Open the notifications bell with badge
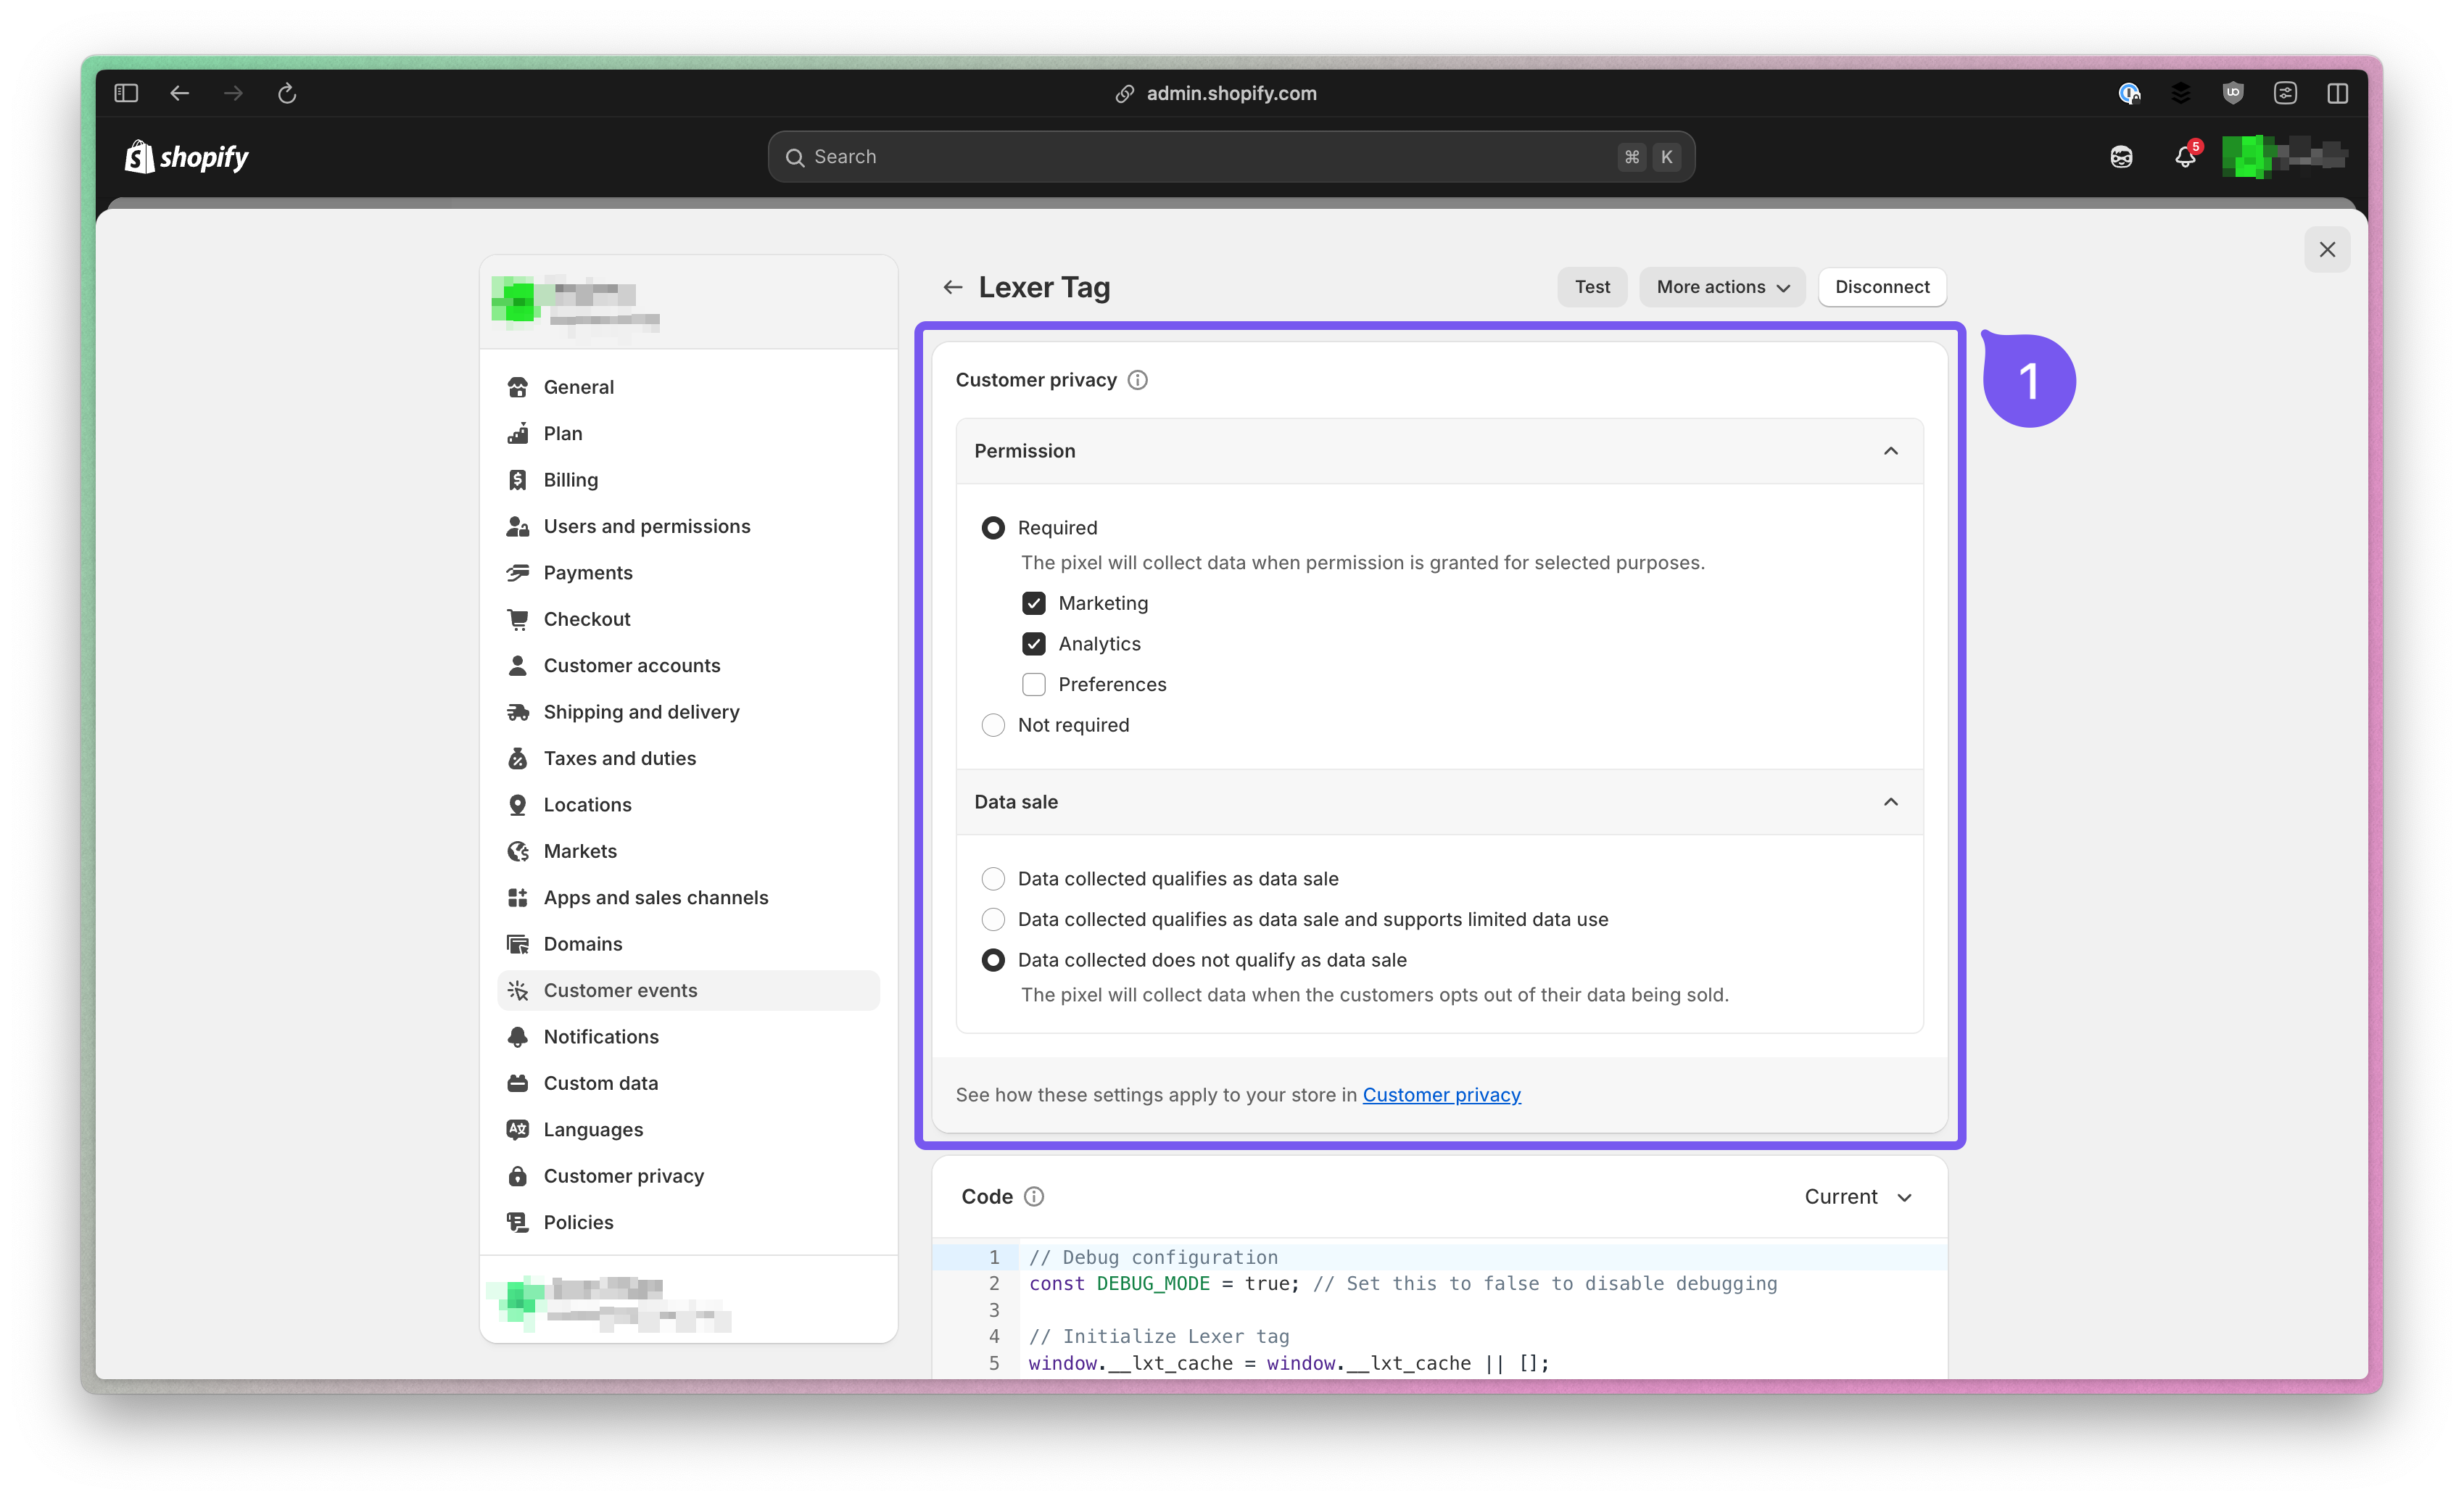 [2186, 156]
